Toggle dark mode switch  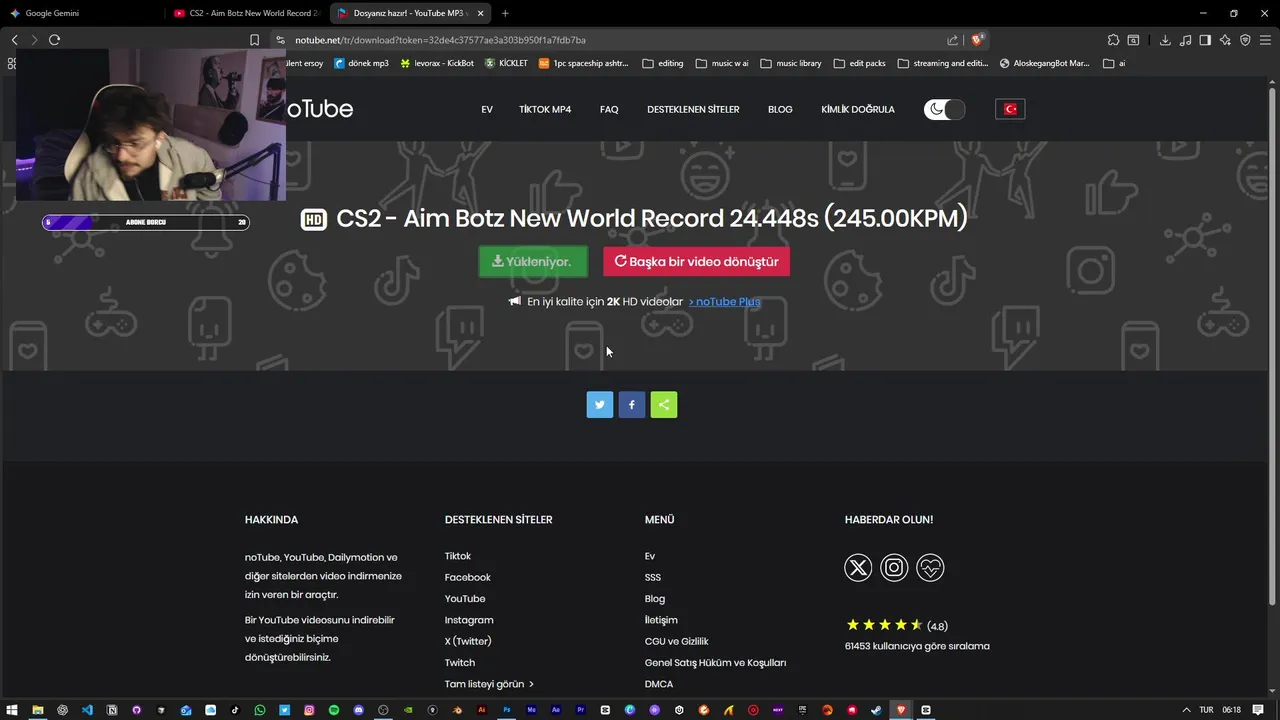pyautogui.click(x=945, y=109)
